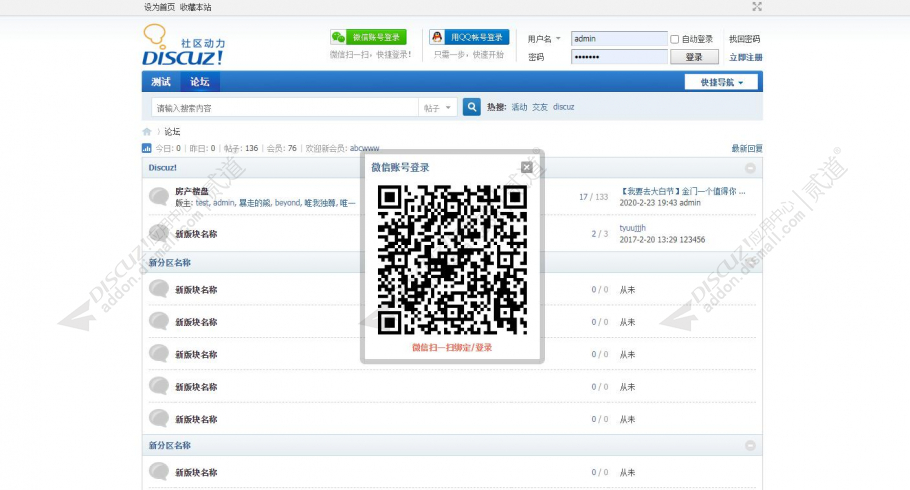
Task: Click the 登录 button
Action: coord(694,57)
